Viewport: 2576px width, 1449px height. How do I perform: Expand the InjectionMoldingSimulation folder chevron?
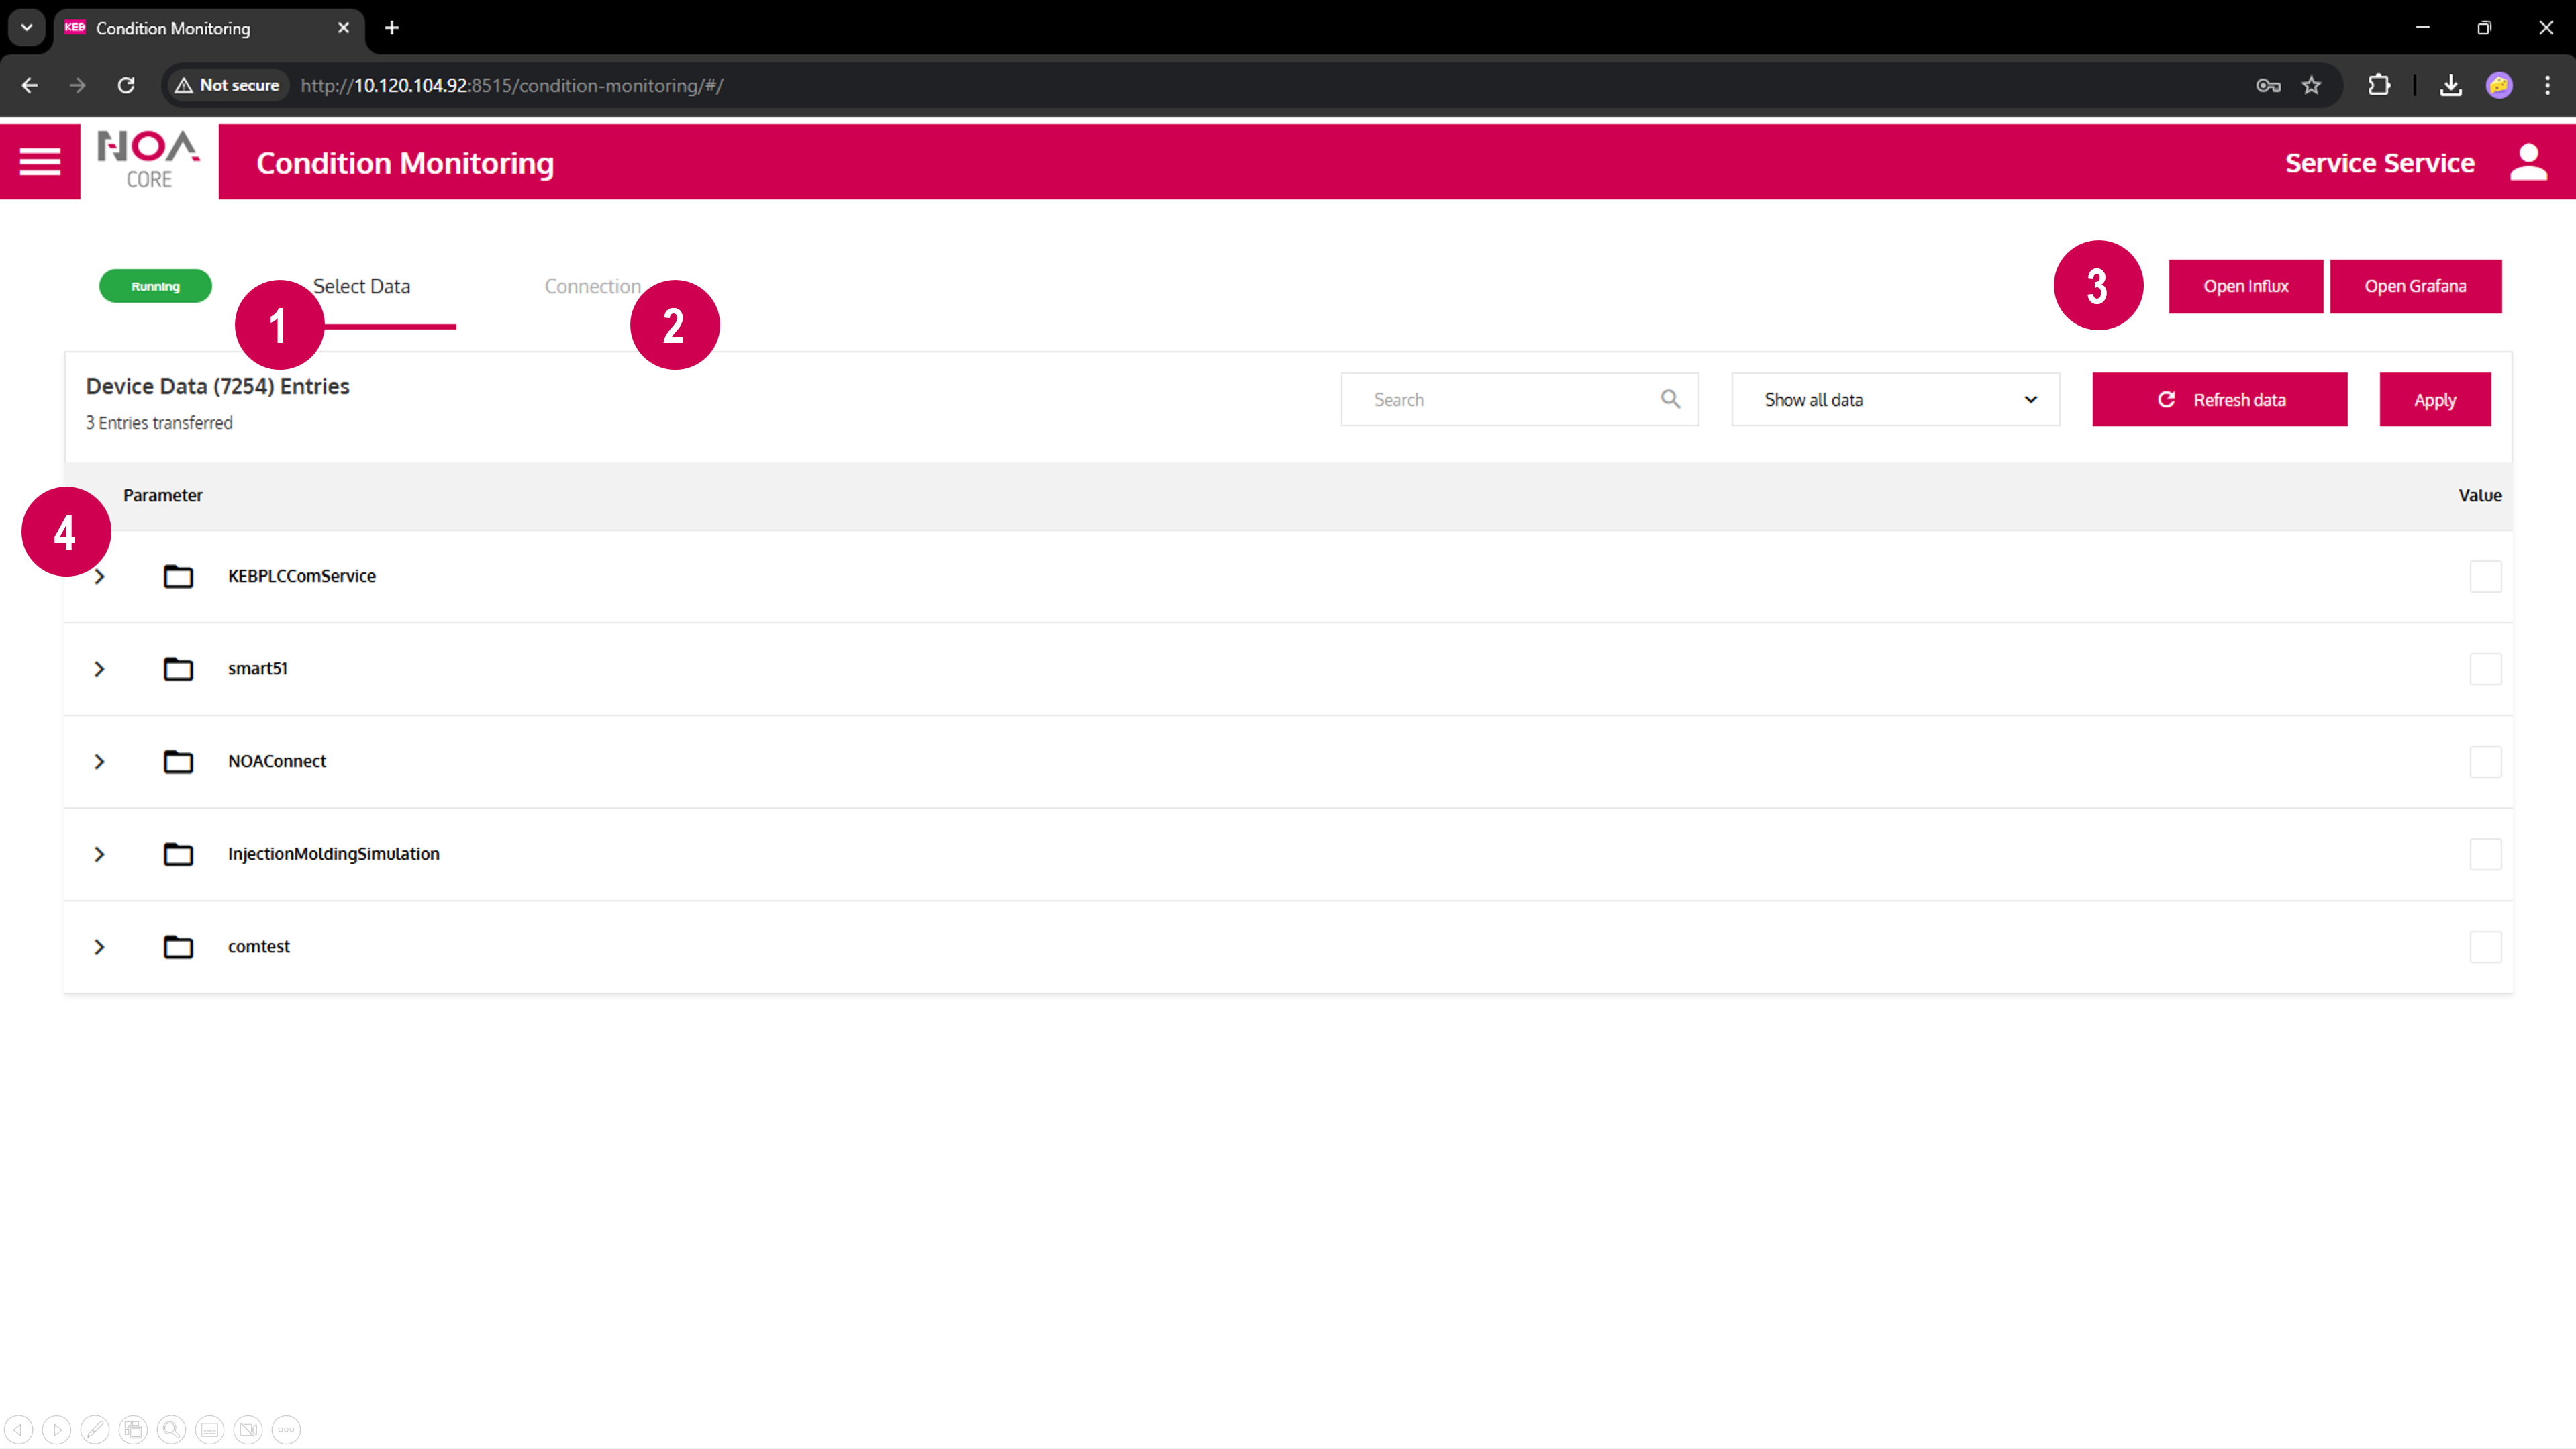[x=99, y=854]
